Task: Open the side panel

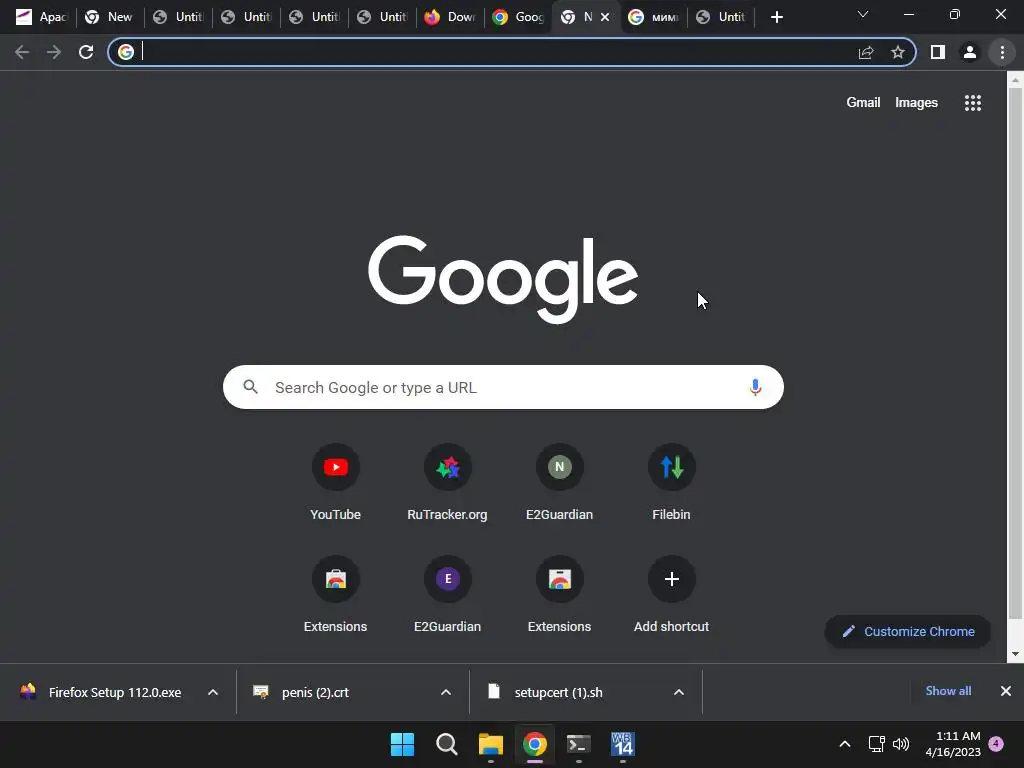Action: pyautogui.click(x=938, y=52)
